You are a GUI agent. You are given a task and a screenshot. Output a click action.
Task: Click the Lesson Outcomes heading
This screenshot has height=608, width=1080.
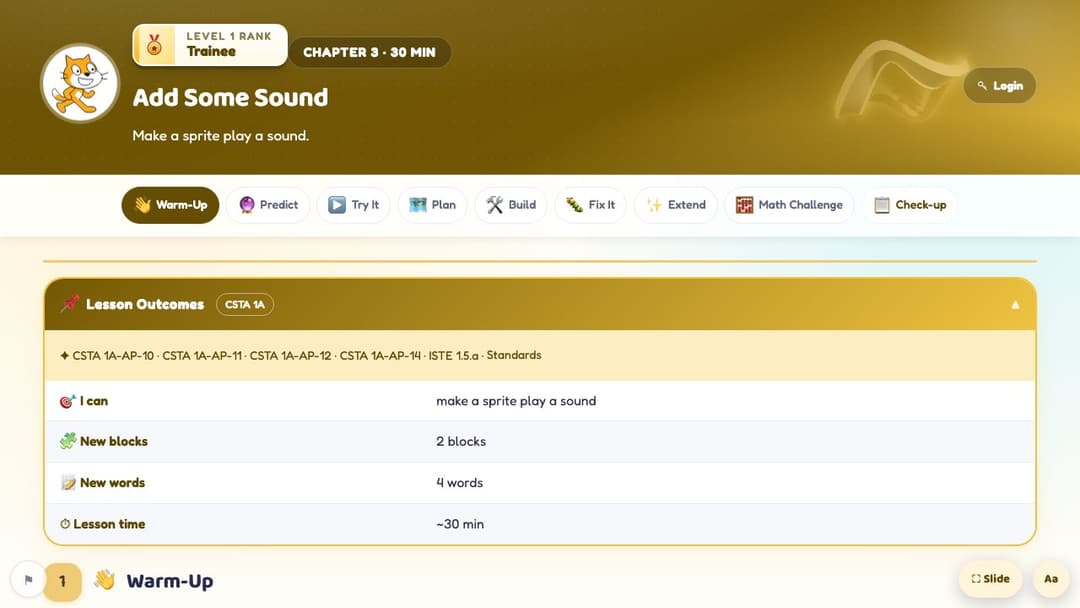click(145, 304)
